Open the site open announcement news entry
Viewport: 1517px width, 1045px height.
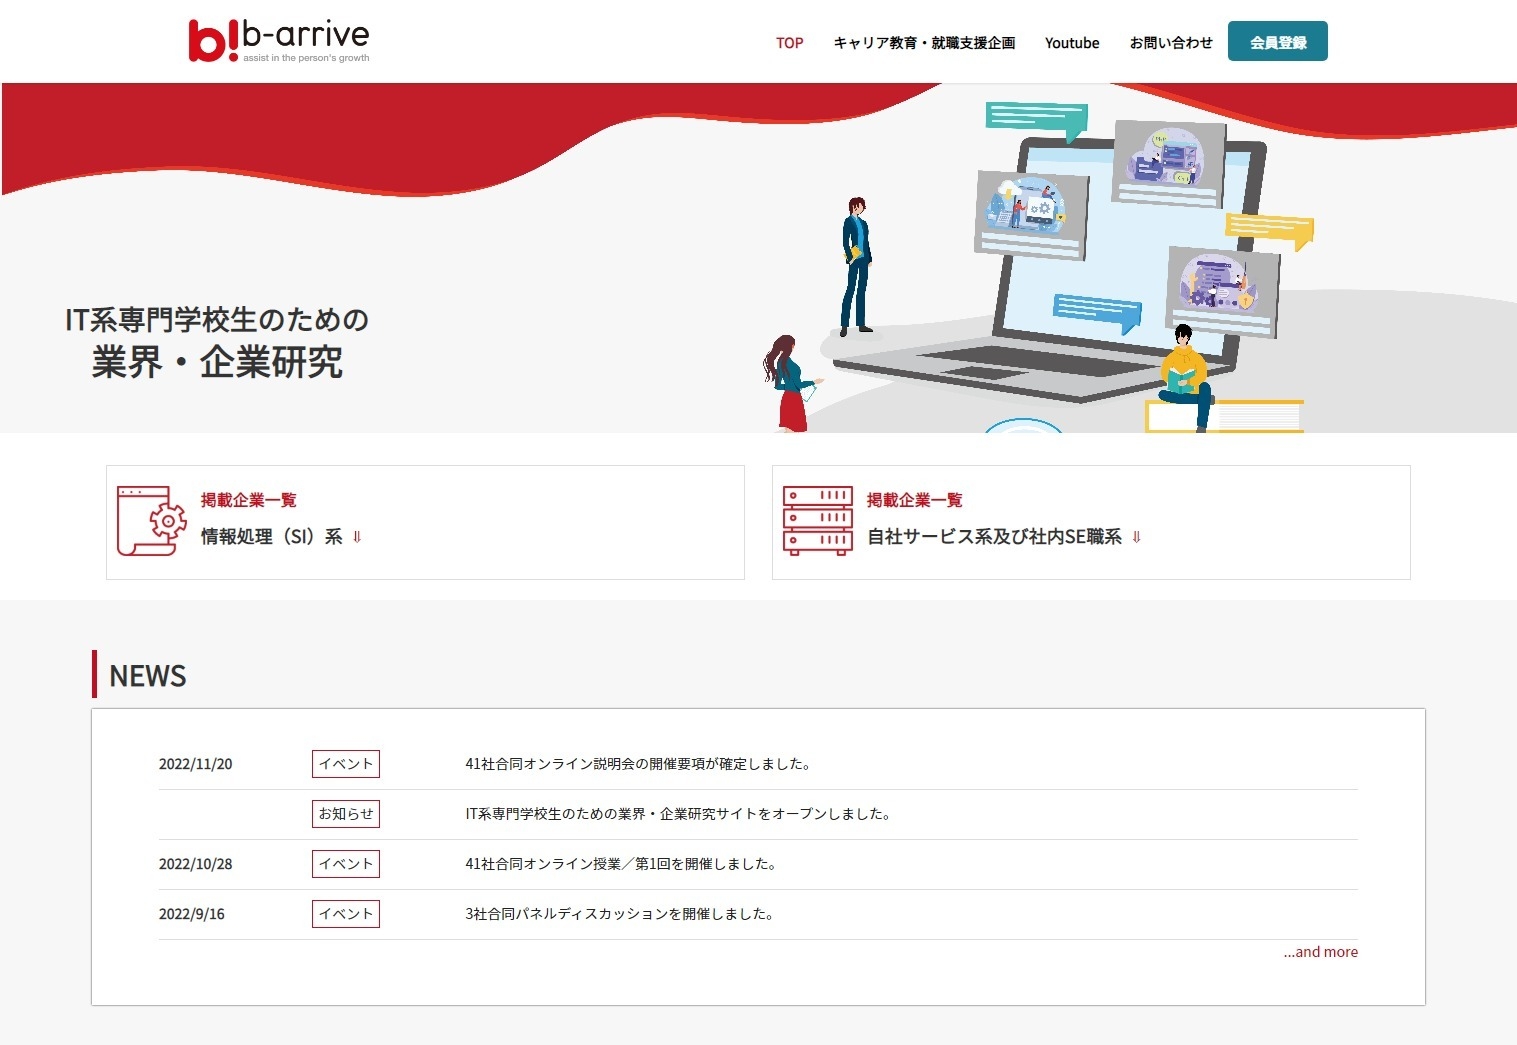pyautogui.click(x=677, y=814)
